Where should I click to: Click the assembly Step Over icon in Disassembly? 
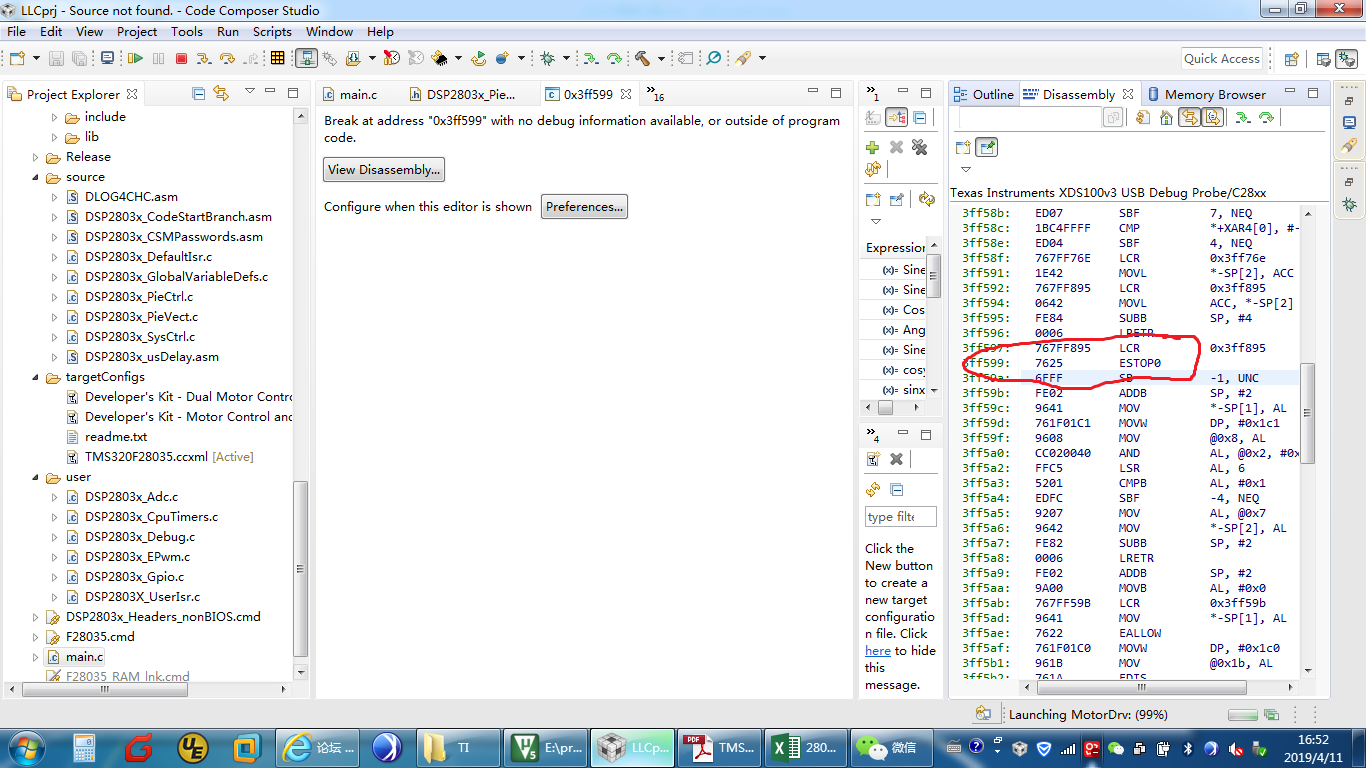(1266, 117)
